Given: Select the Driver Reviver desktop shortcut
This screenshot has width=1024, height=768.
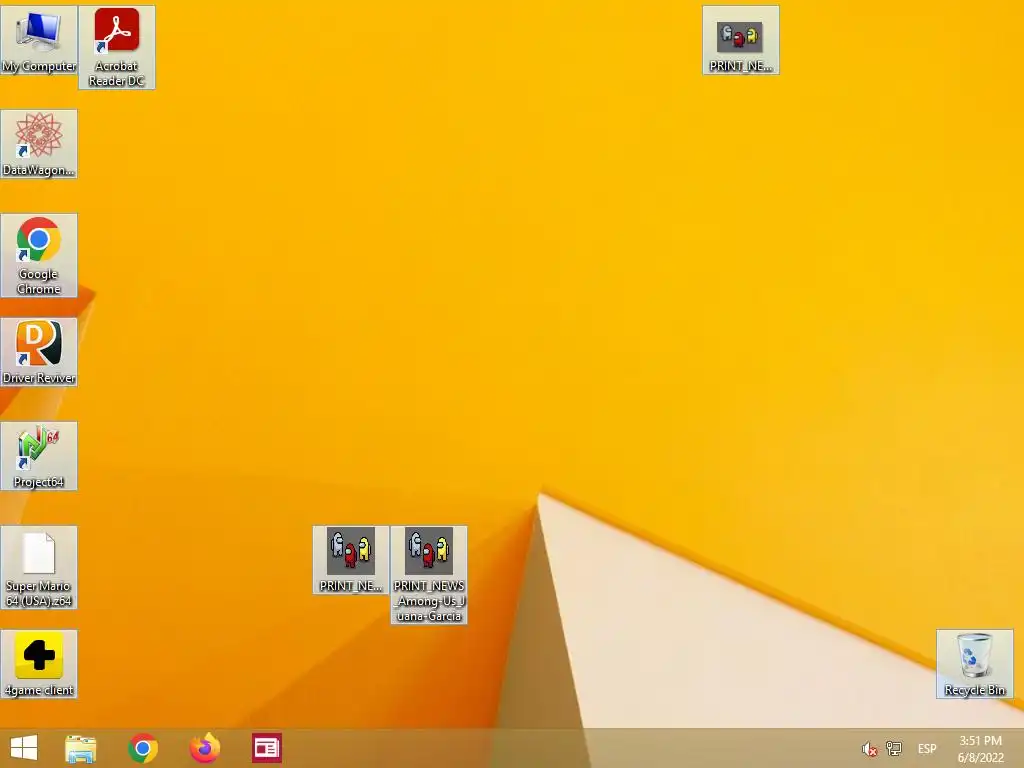Looking at the screenshot, I should (39, 352).
